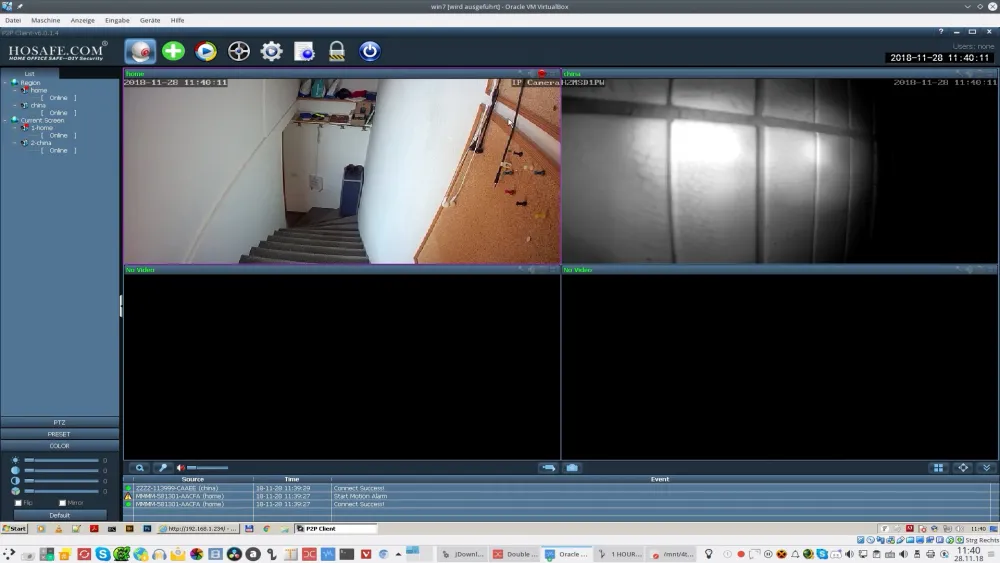Click the half-circle contrast icon

coord(15,481)
